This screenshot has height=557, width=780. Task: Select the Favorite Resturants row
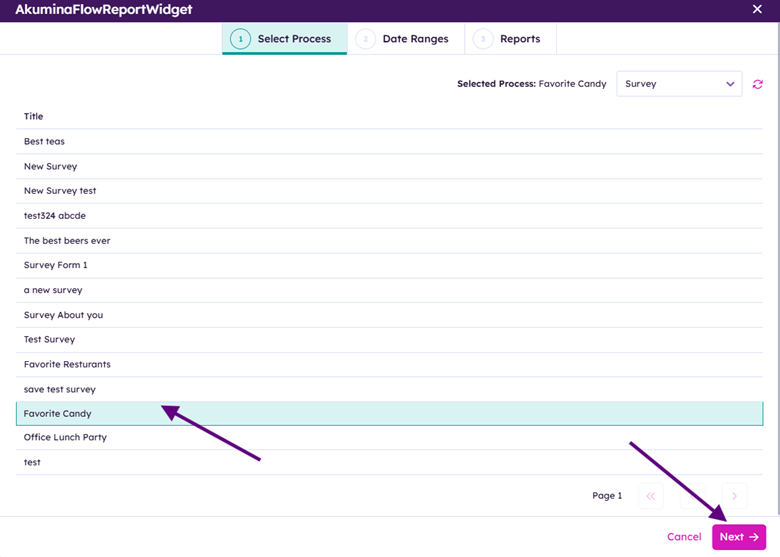pyautogui.click(x=389, y=365)
